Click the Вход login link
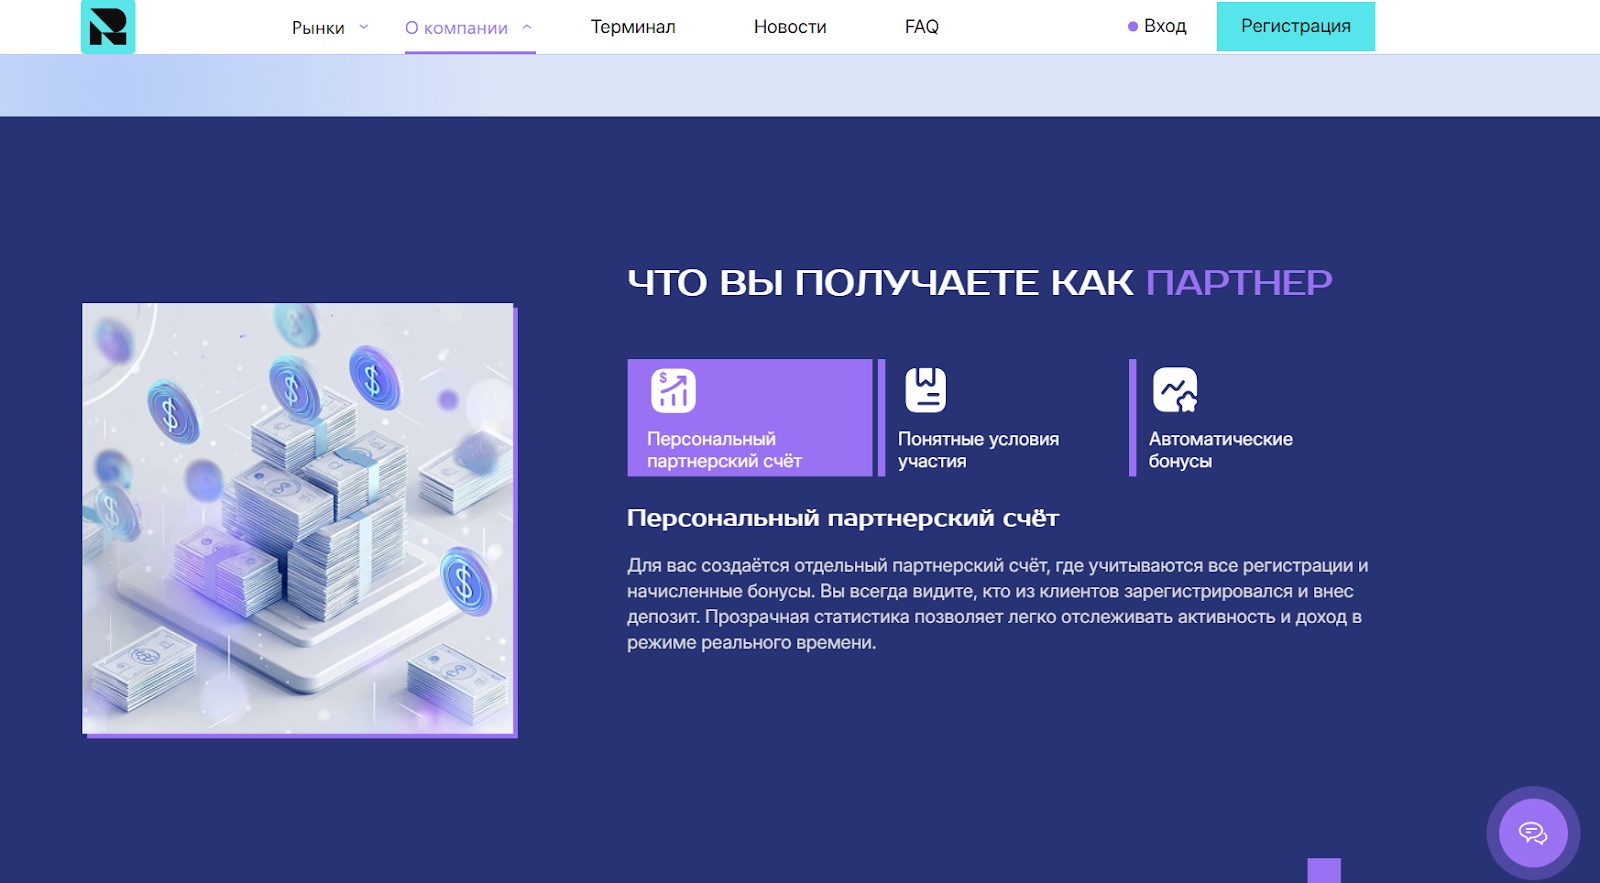Screen dimensions: 1600x883 (1165, 27)
